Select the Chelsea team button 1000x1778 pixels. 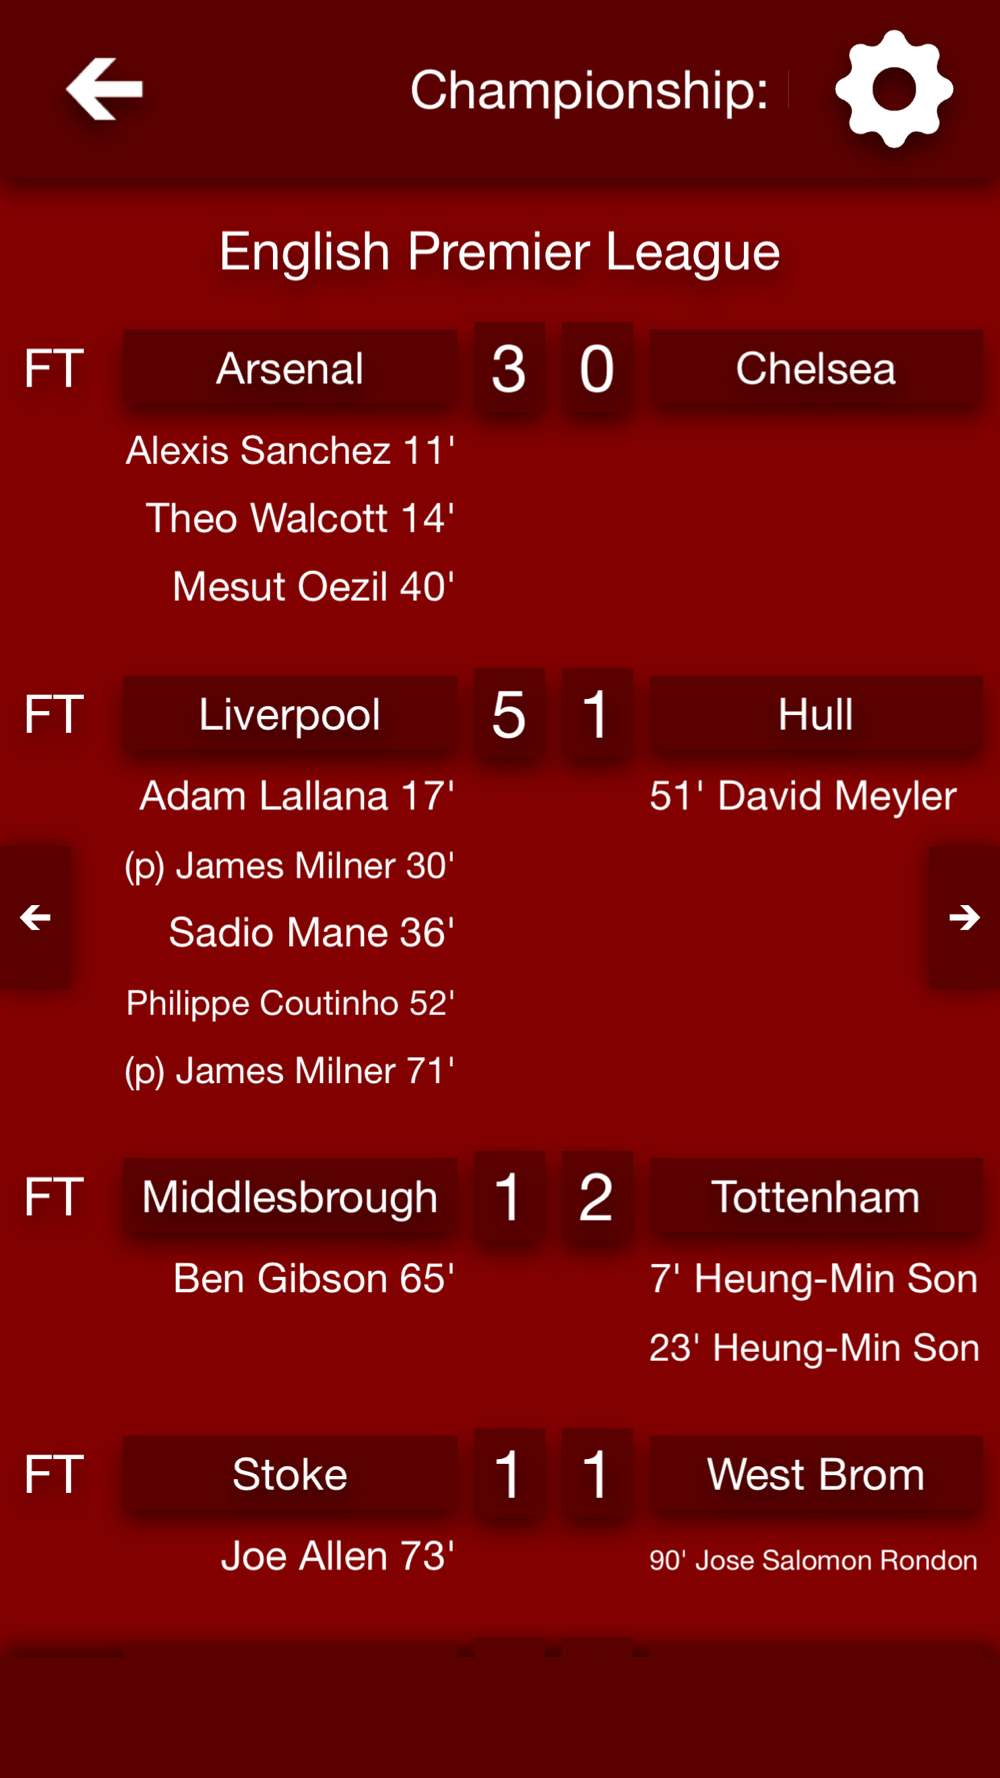[x=815, y=368]
